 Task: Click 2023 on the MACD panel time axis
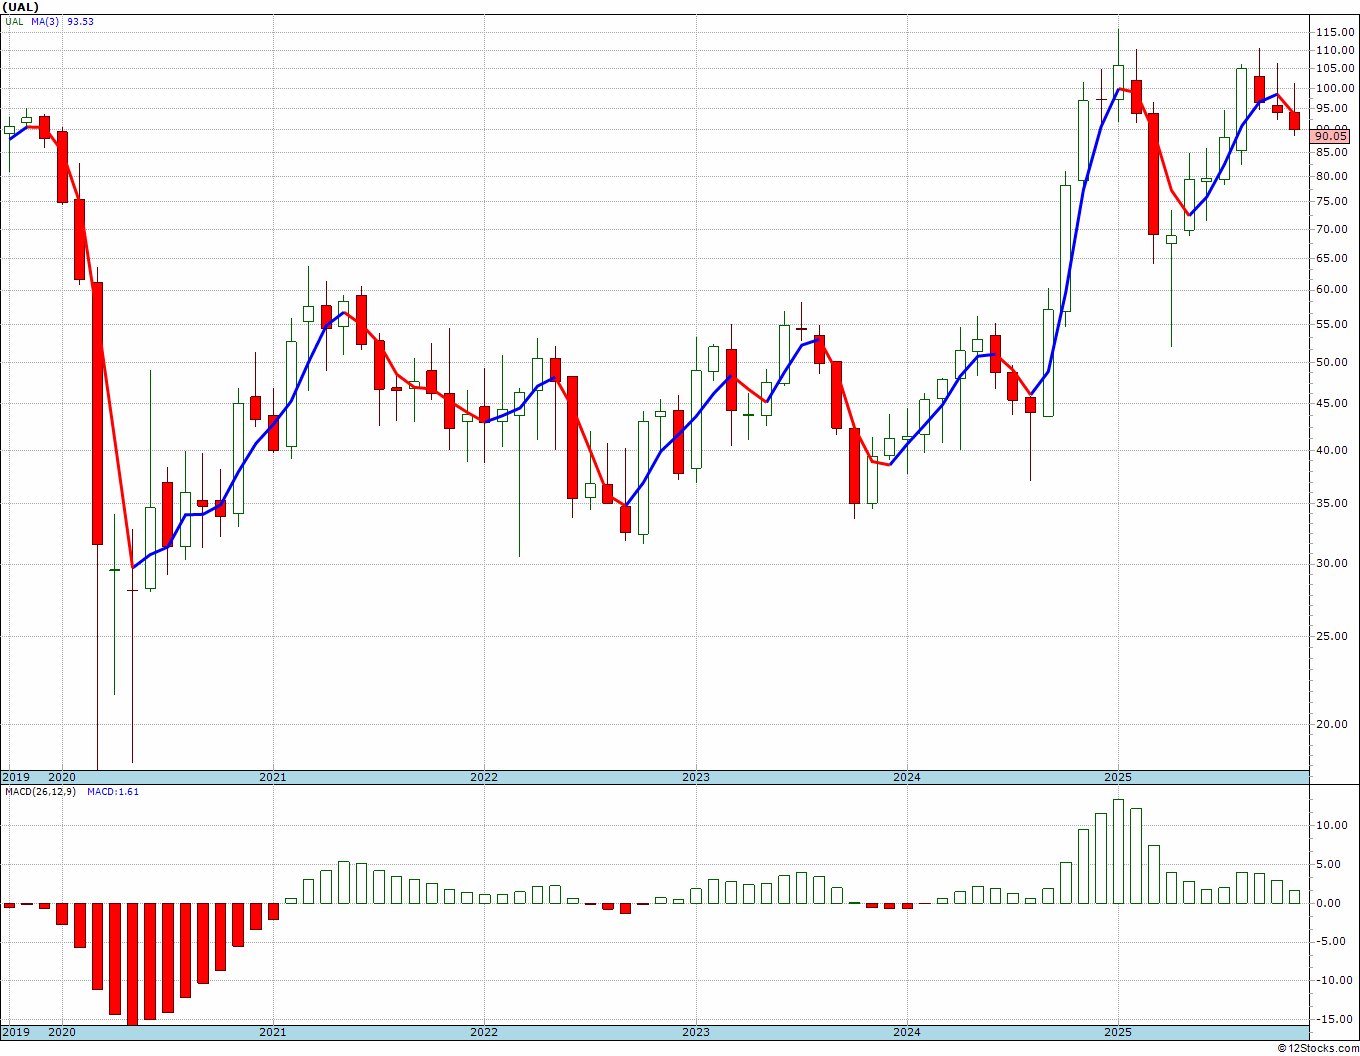pos(696,1032)
